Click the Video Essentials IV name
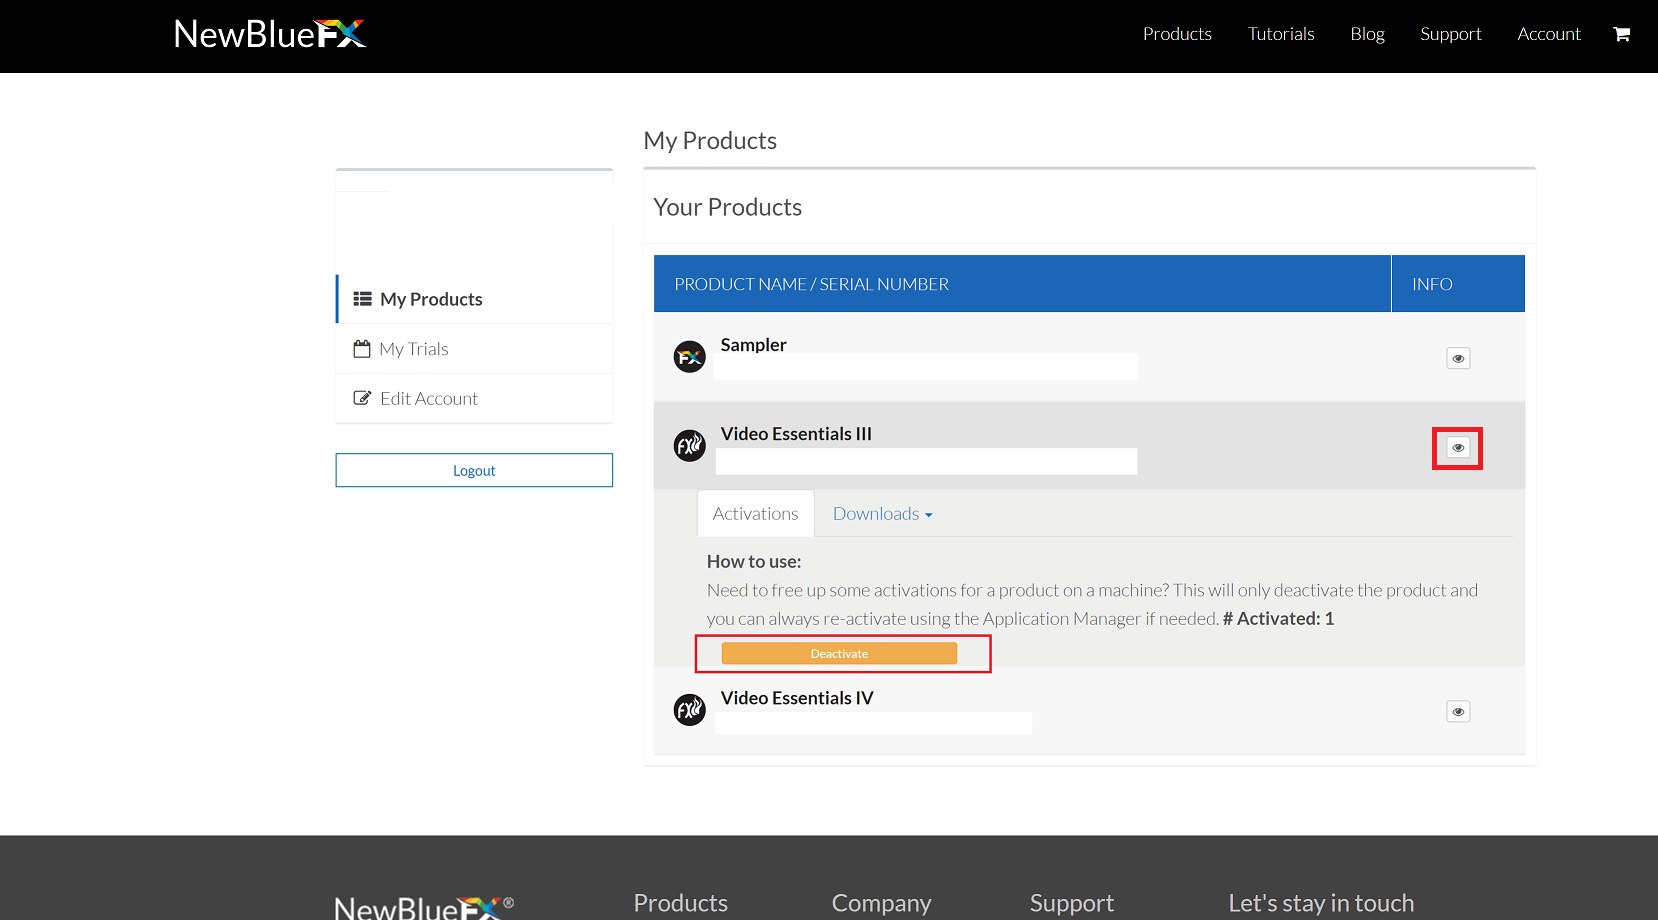 click(x=797, y=698)
